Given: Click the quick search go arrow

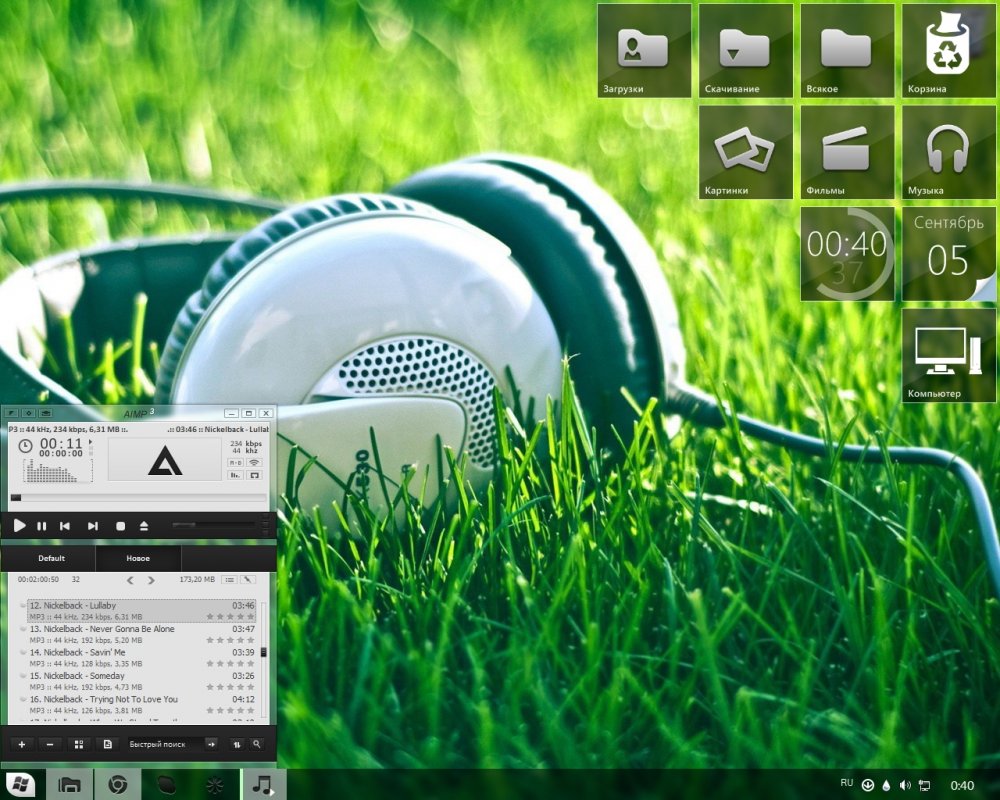Looking at the screenshot, I should (211, 744).
